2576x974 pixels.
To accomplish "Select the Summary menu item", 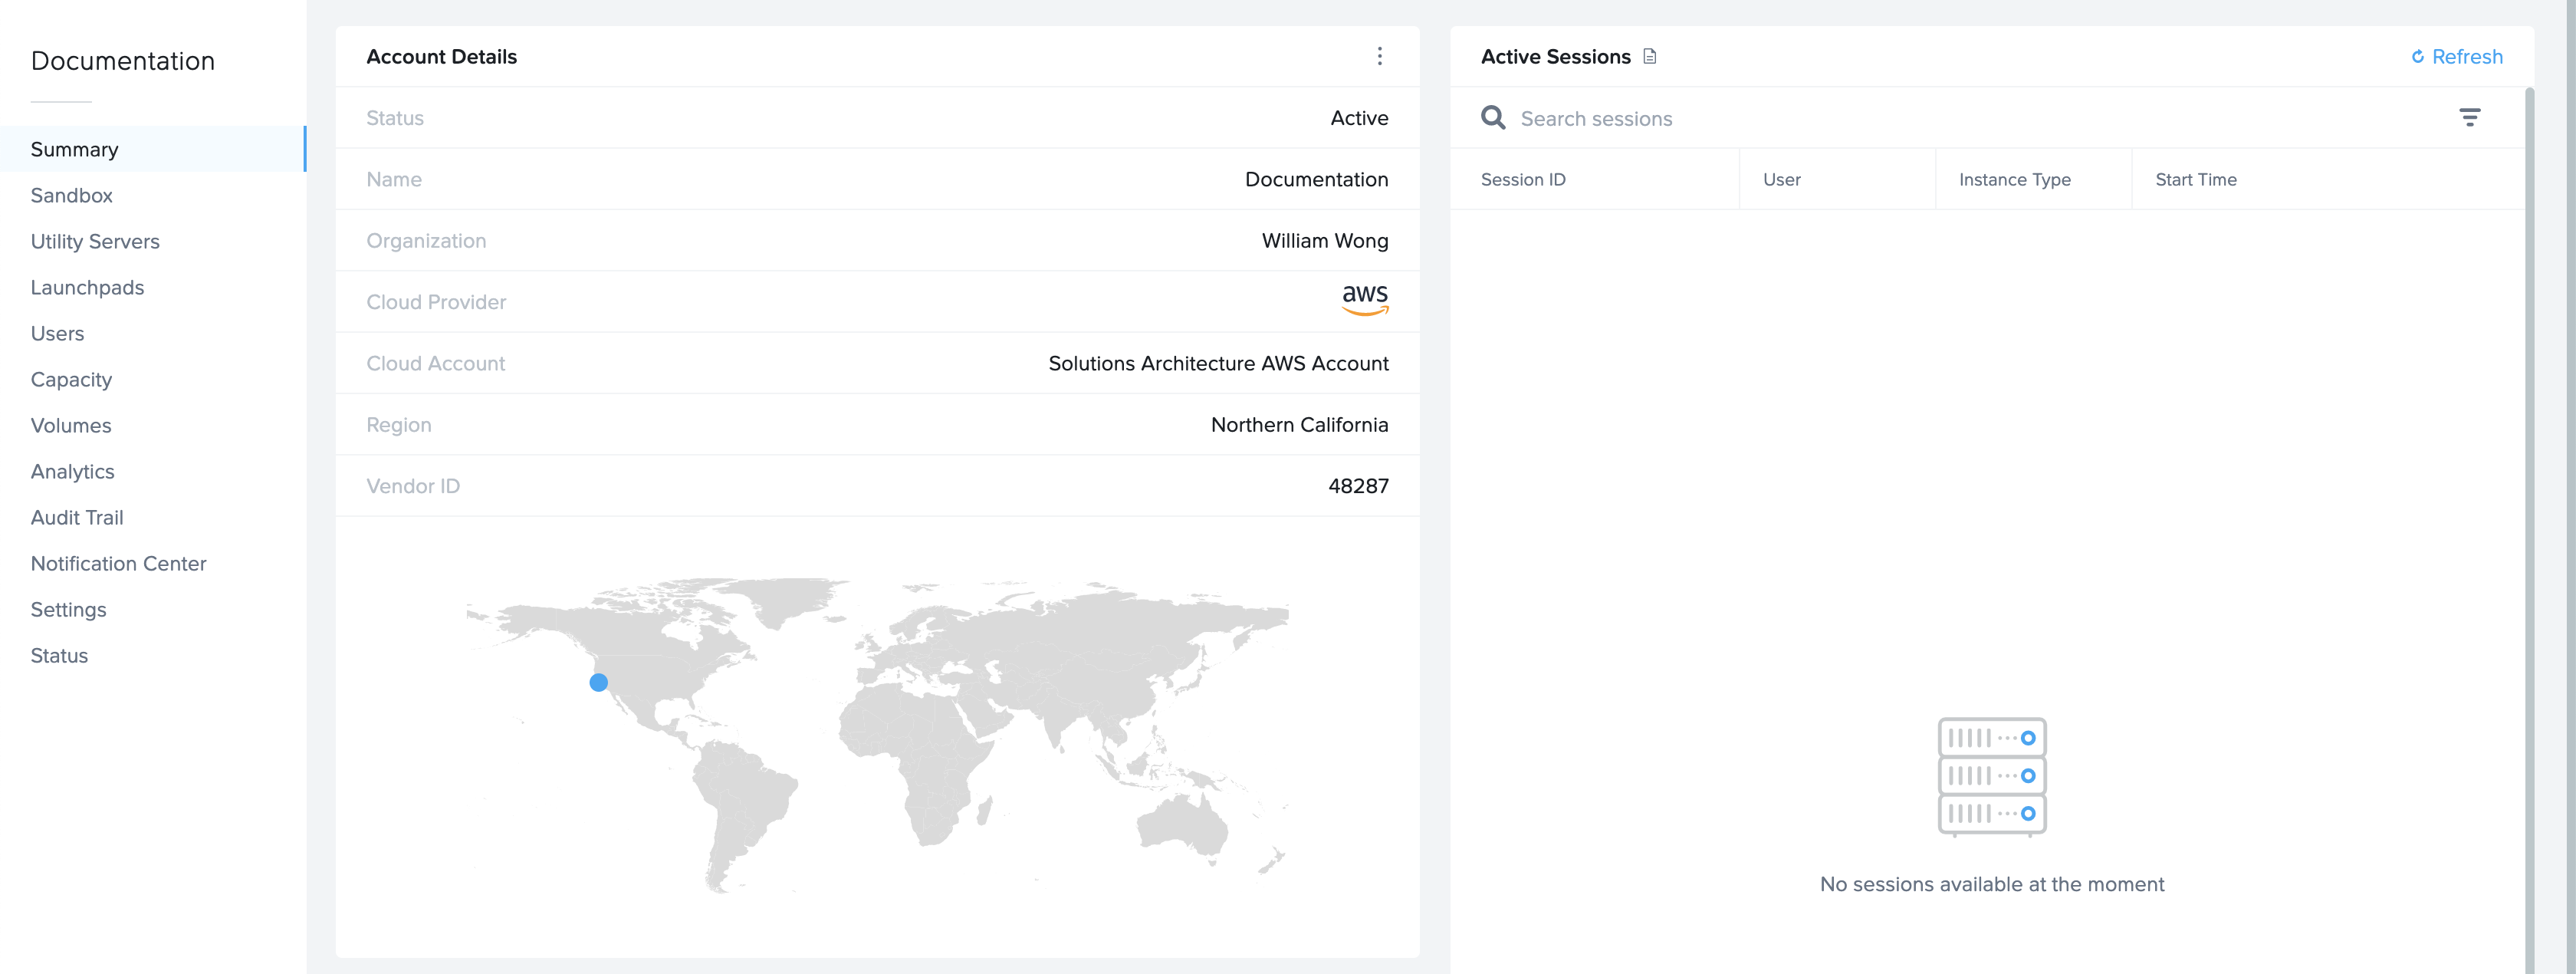I will click(x=74, y=148).
